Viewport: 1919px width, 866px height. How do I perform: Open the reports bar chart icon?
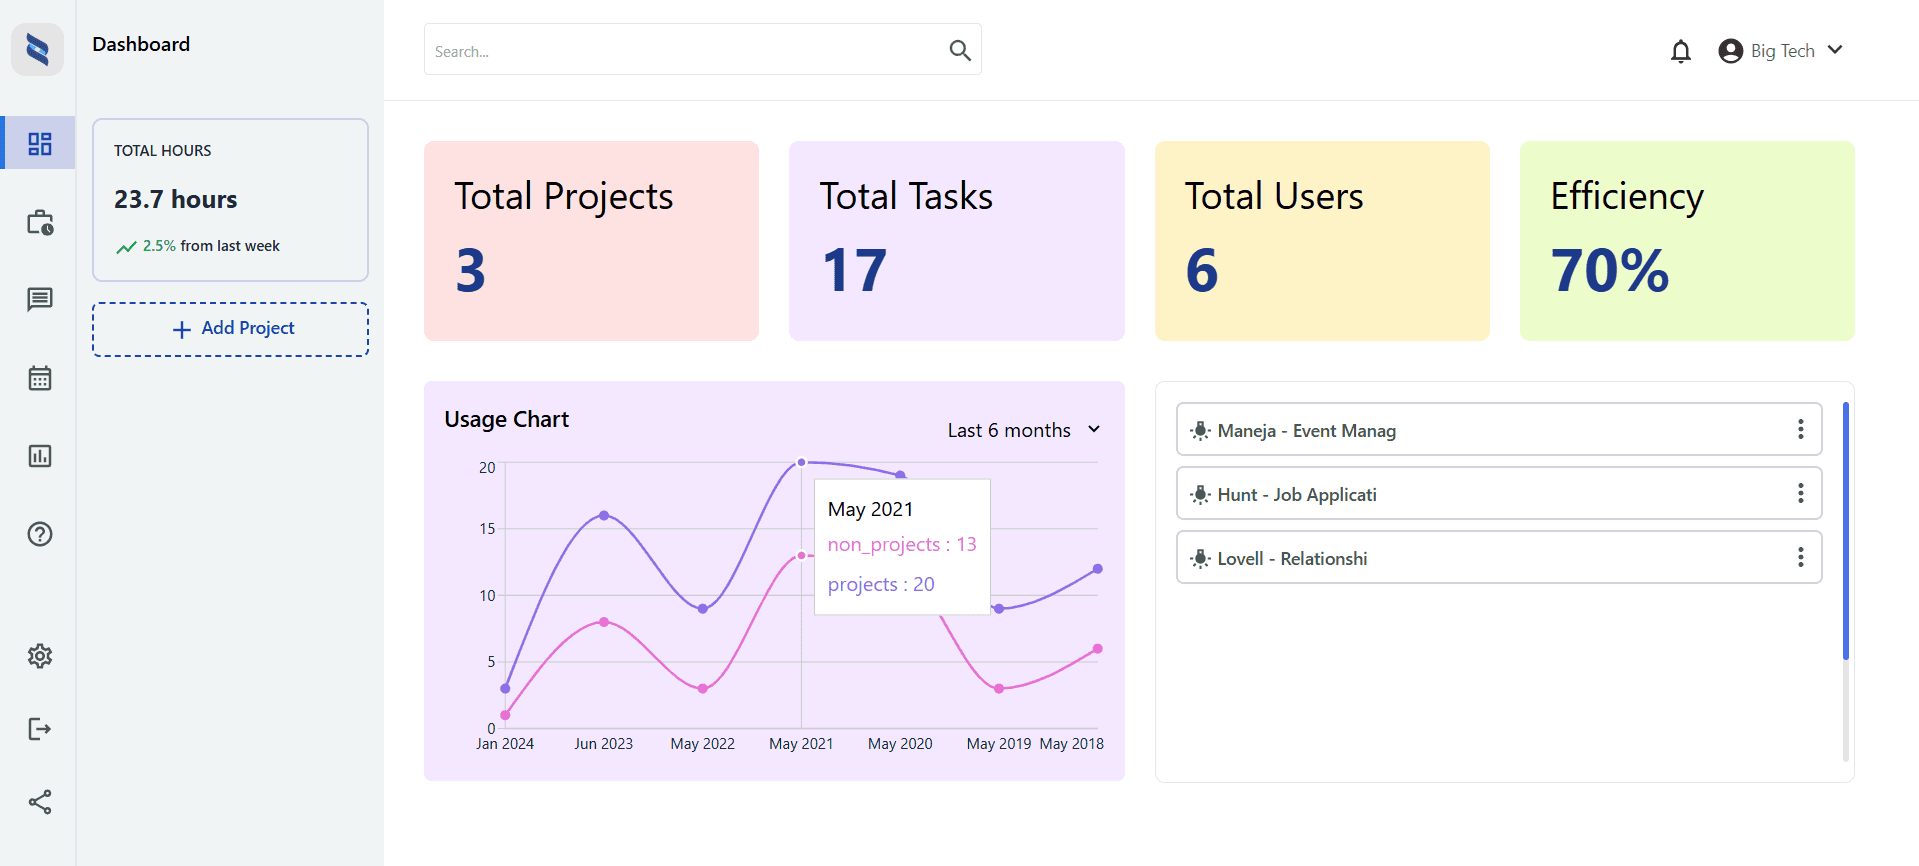tap(40, 456)
